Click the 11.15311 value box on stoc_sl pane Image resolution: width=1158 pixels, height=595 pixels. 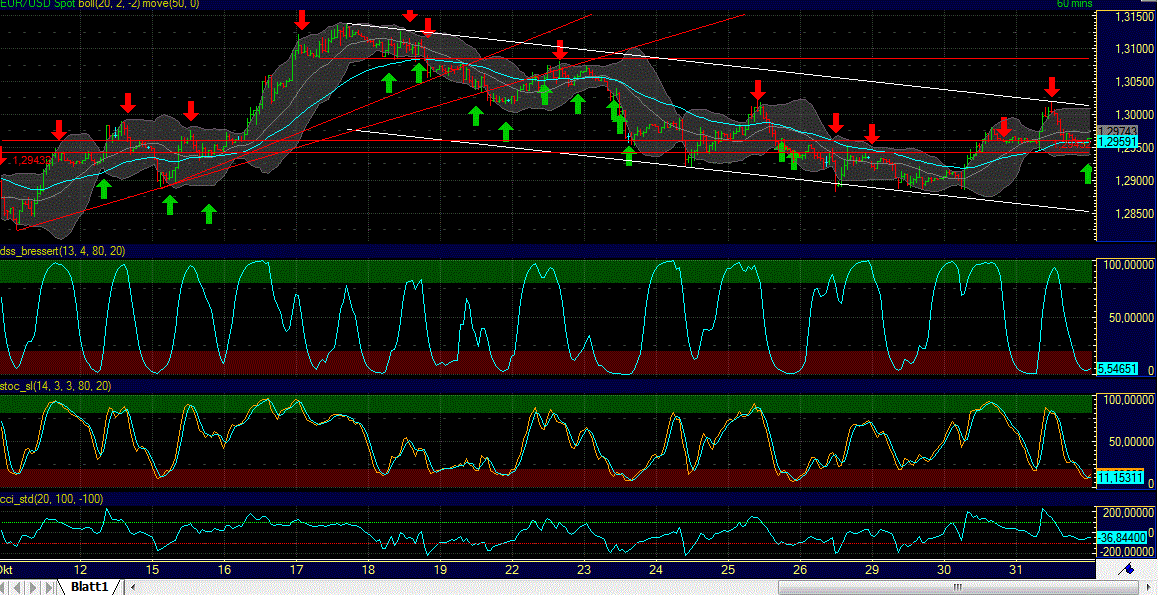(x=1122, y=479)
